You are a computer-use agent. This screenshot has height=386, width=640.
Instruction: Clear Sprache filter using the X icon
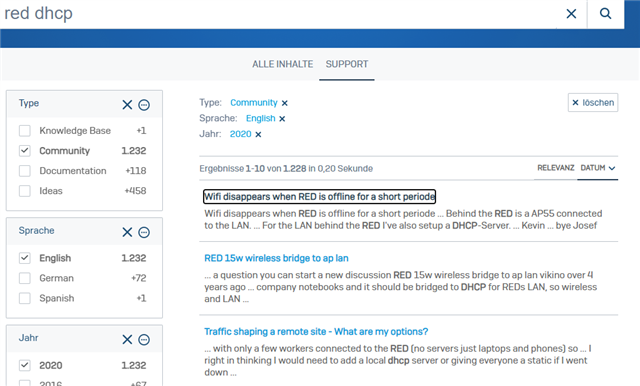(127, 232)
